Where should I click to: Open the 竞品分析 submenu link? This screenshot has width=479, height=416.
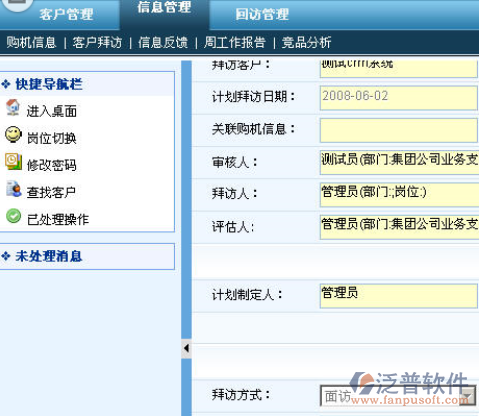click(306, 43)
